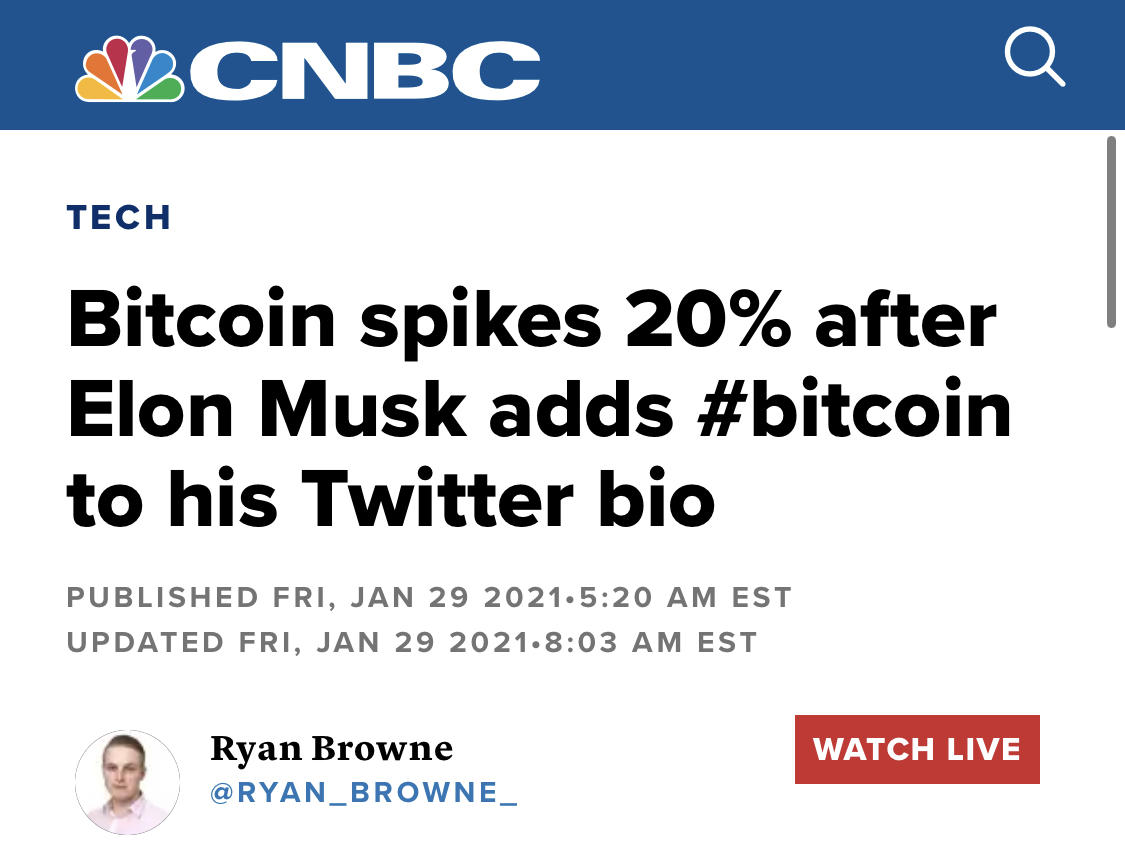Click the word "spikes" in headline
This screenshot has height=863, width=1125.
481,322
